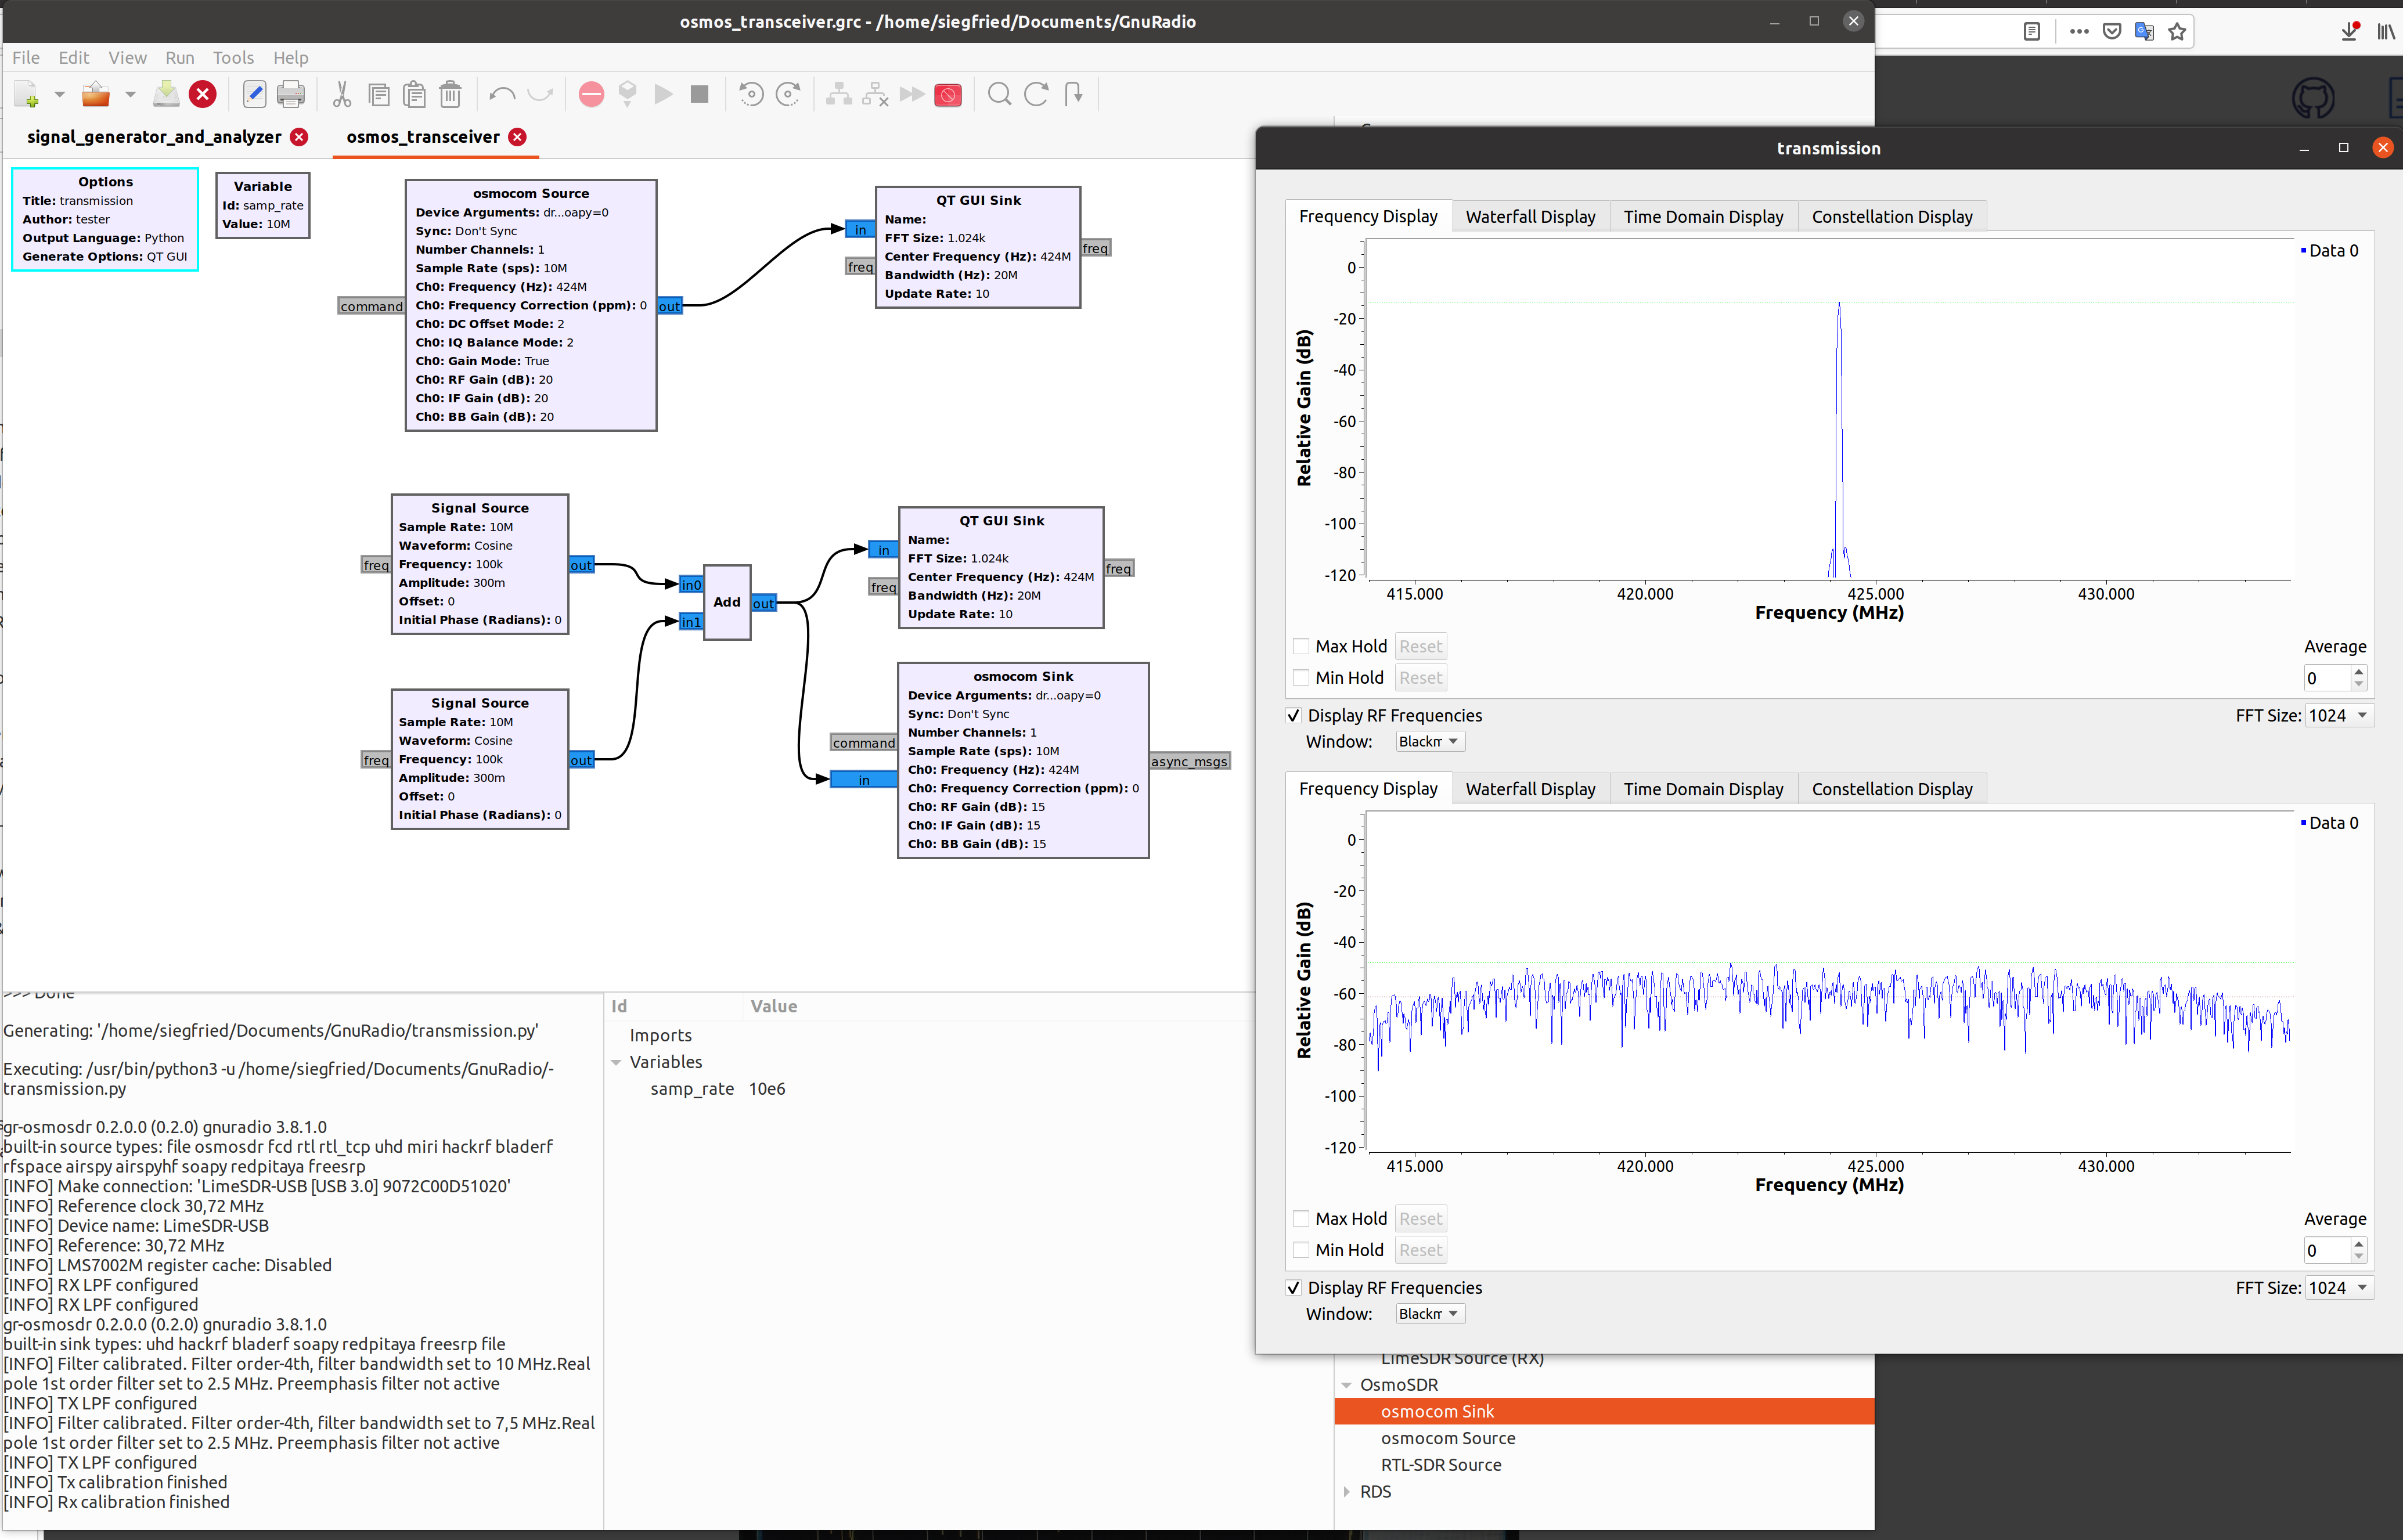The height and width of the screenshot is (1540, 2403).
Task: Click the Undo arrow icon
Action: pos(502,94)
